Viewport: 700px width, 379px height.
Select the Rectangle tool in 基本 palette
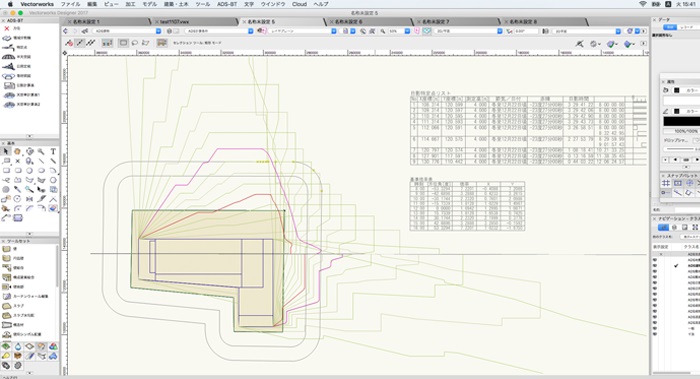(6, 171)
